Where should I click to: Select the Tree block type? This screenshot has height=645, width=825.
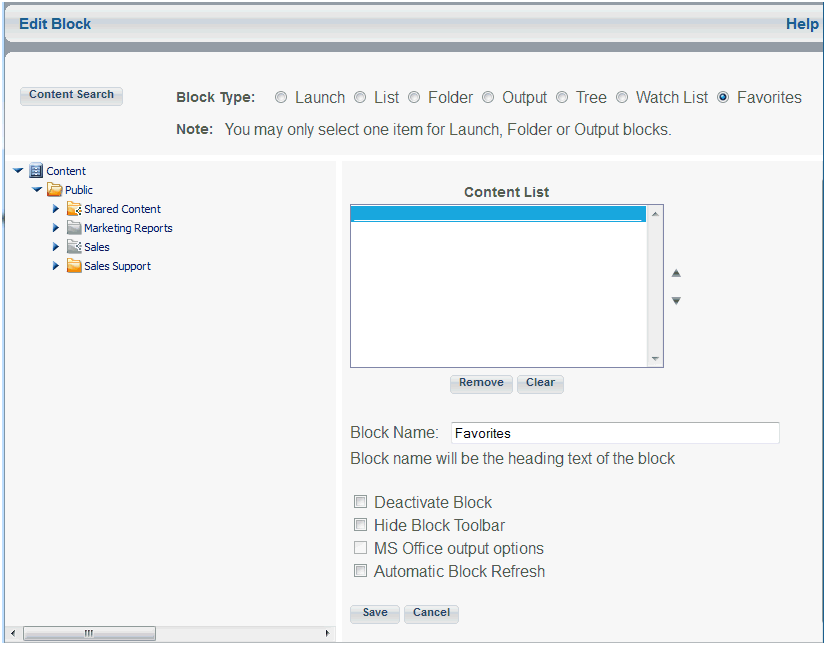pos(562,97)
